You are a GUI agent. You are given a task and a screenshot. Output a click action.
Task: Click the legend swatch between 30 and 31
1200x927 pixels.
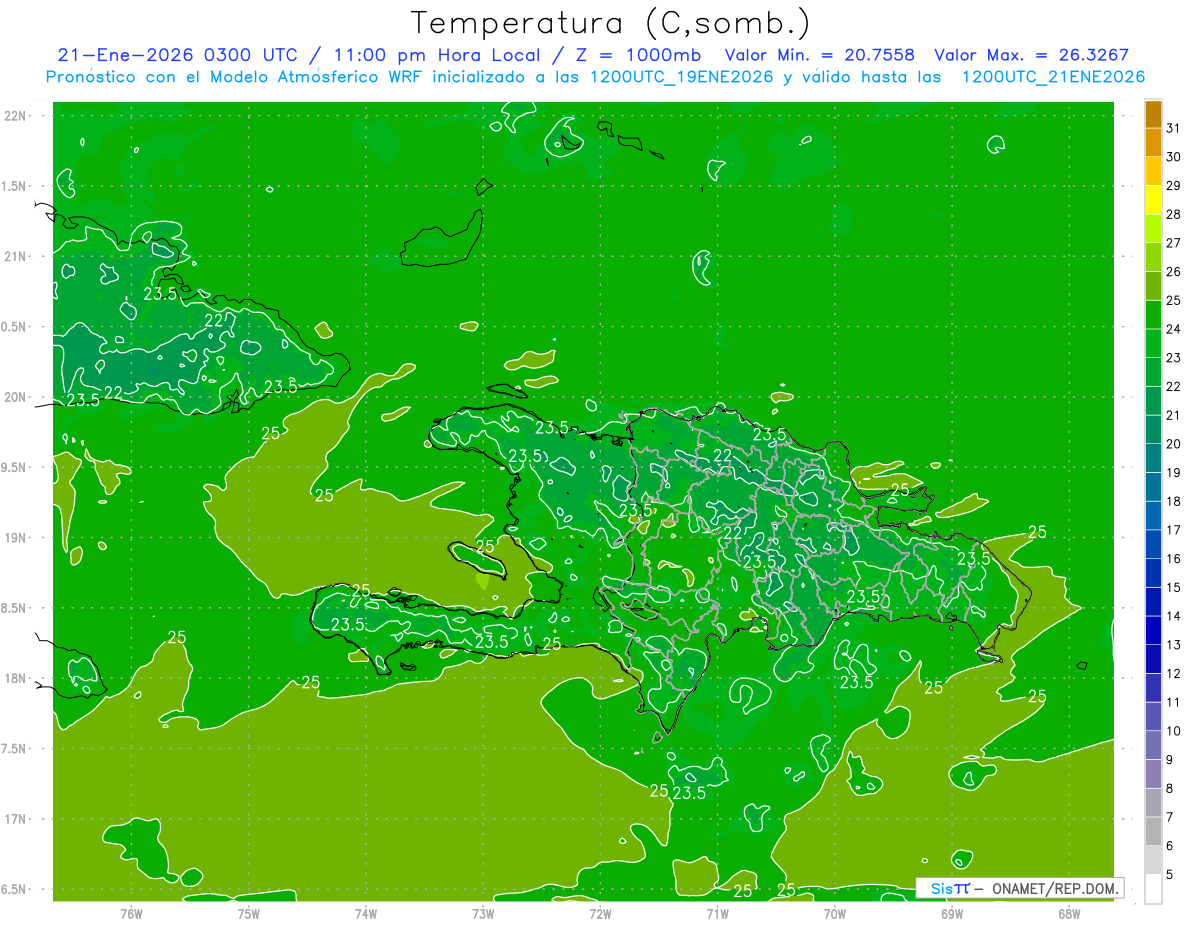(1153, 143)
